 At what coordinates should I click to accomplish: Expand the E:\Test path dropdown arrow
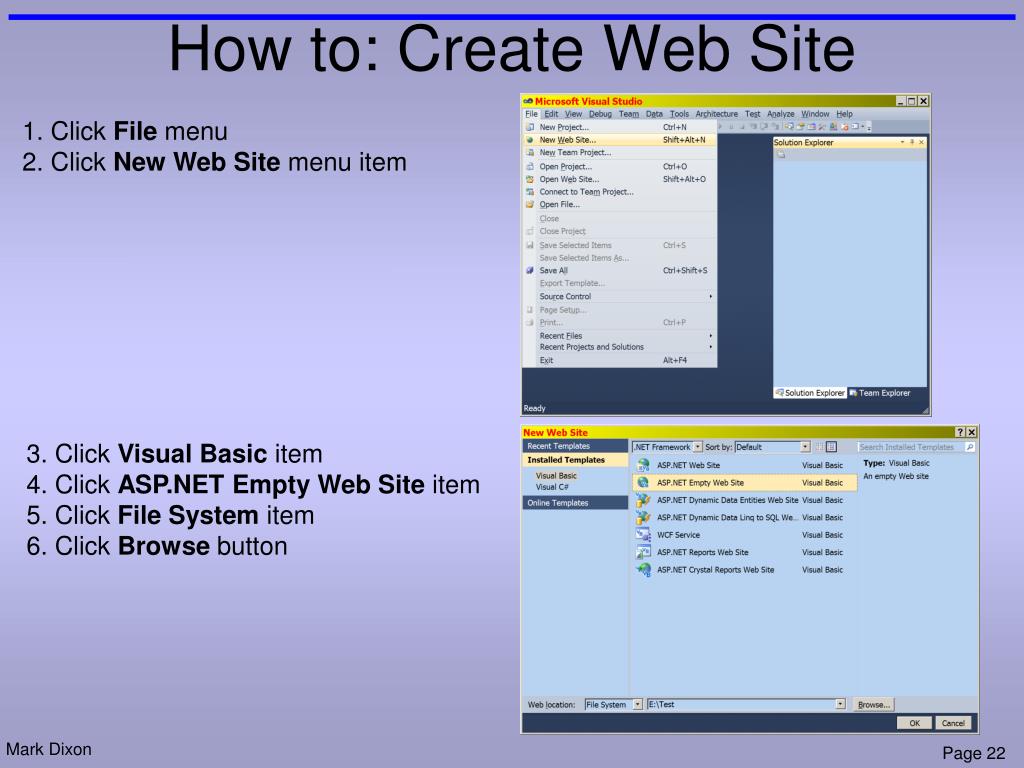coord(840,704)
